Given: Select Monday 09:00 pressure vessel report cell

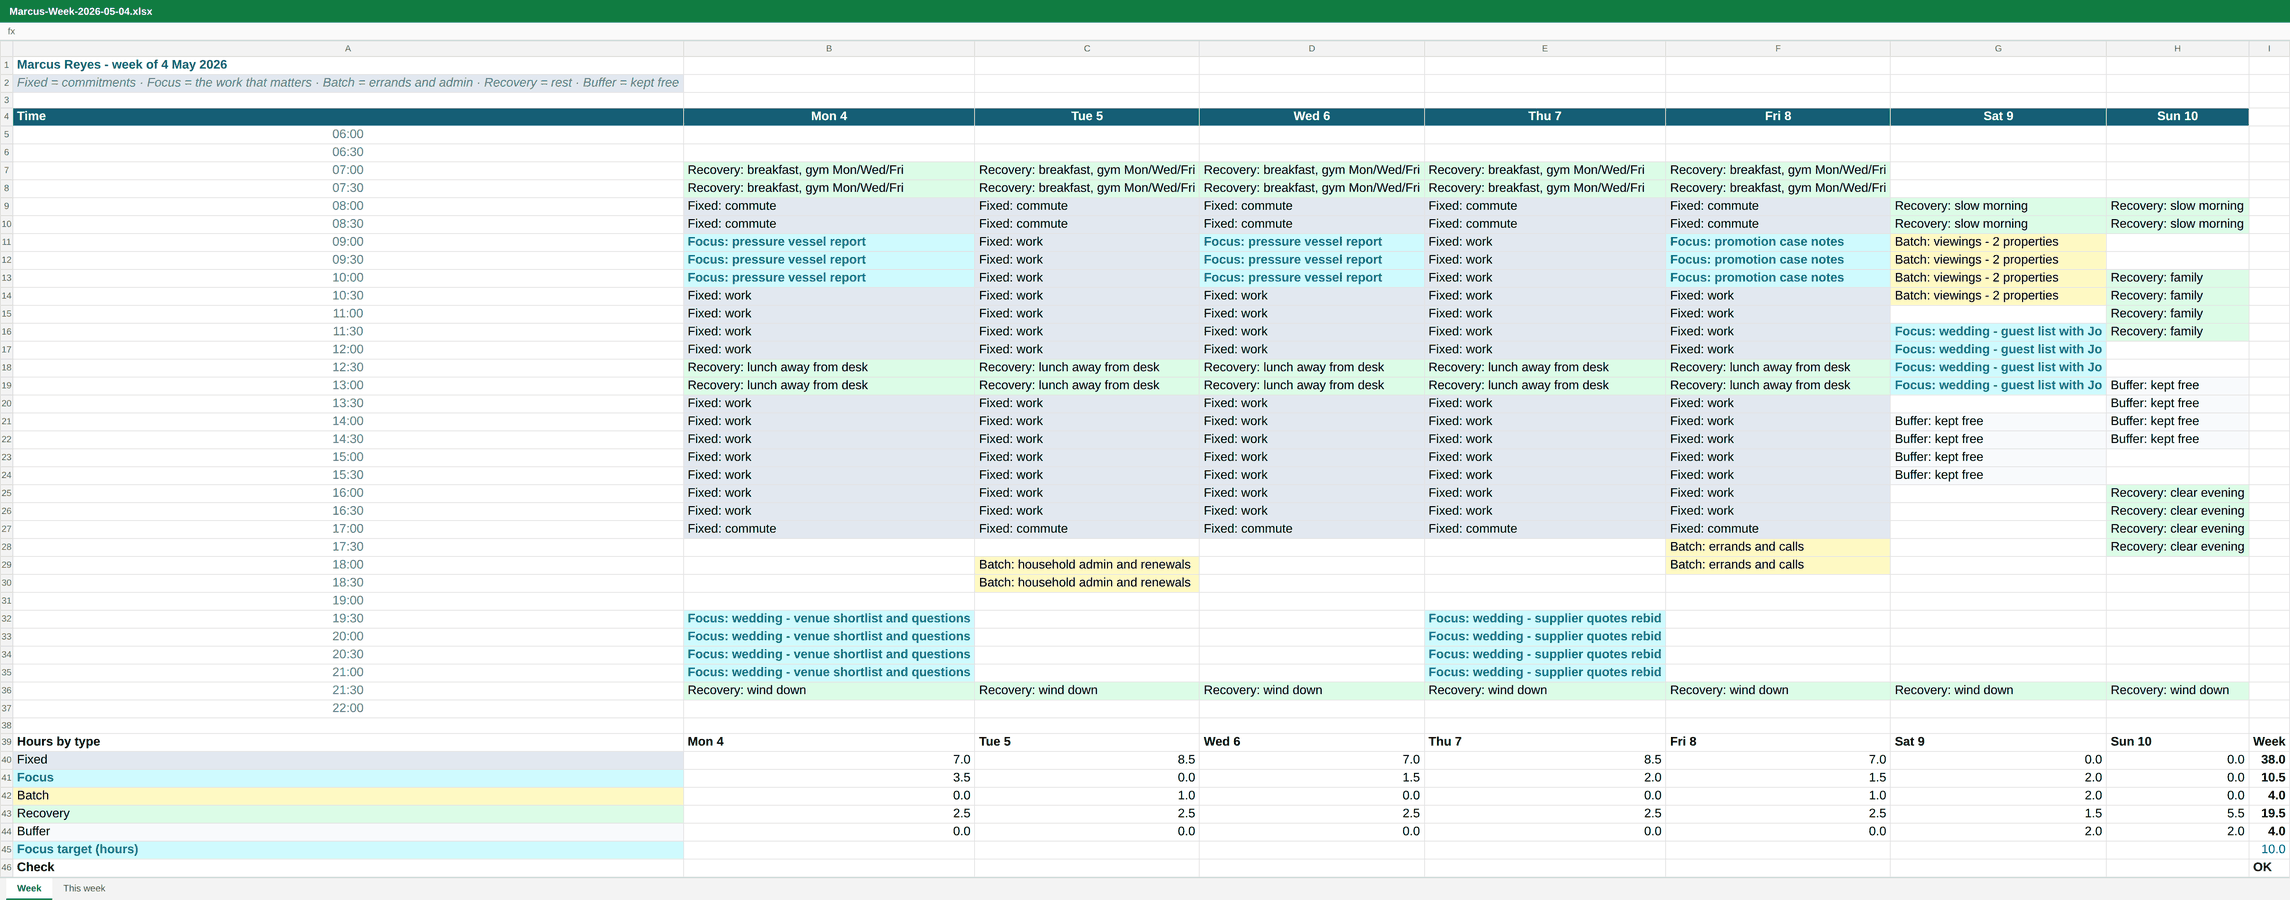Looking at the screenshot, I should 829,242.
